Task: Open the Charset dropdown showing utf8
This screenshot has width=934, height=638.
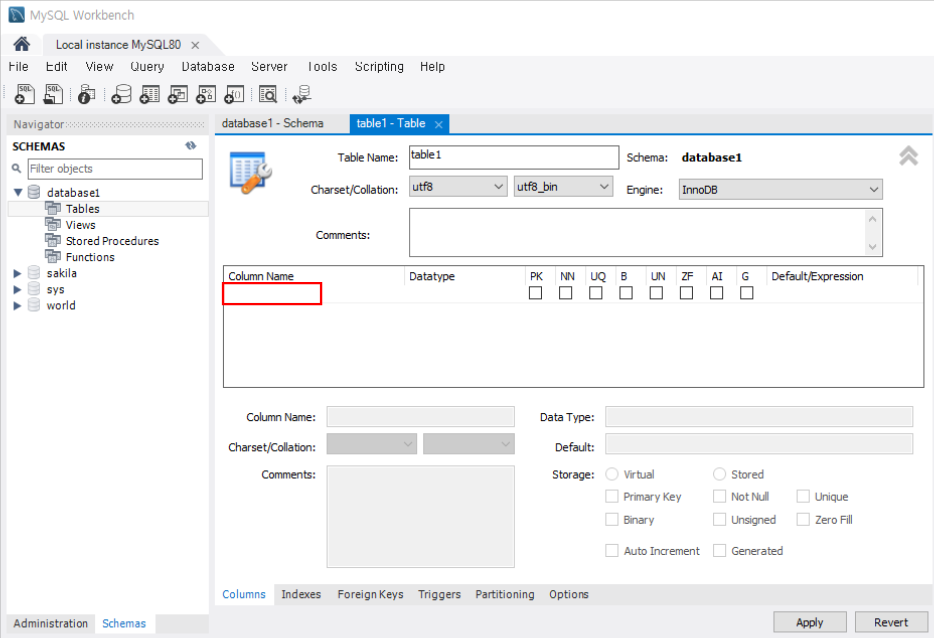Action: (x=457, y=185)
